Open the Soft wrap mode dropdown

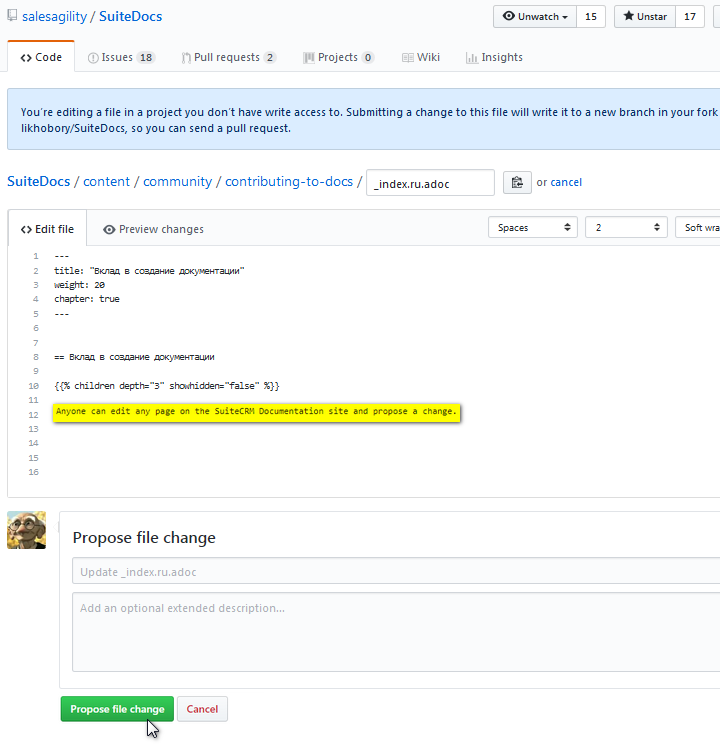[x=698, y=228]
